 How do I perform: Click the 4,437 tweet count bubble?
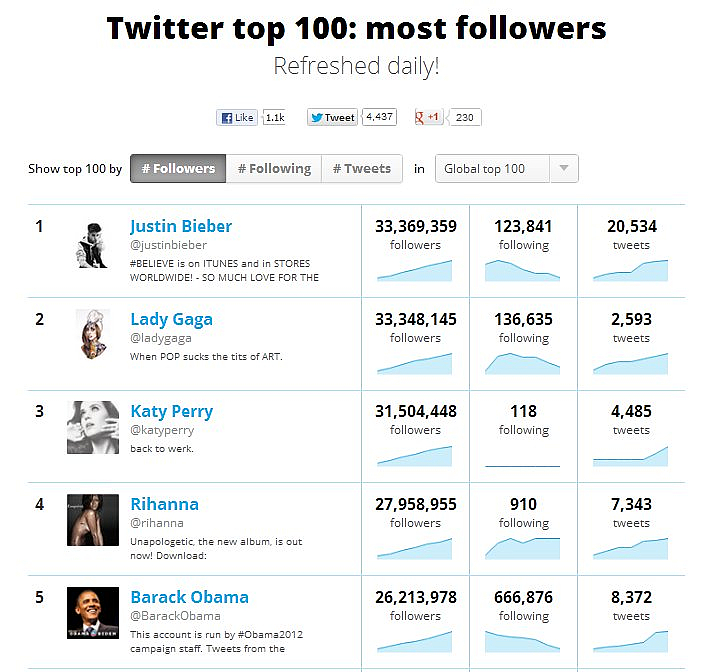(x=379, y=117)
